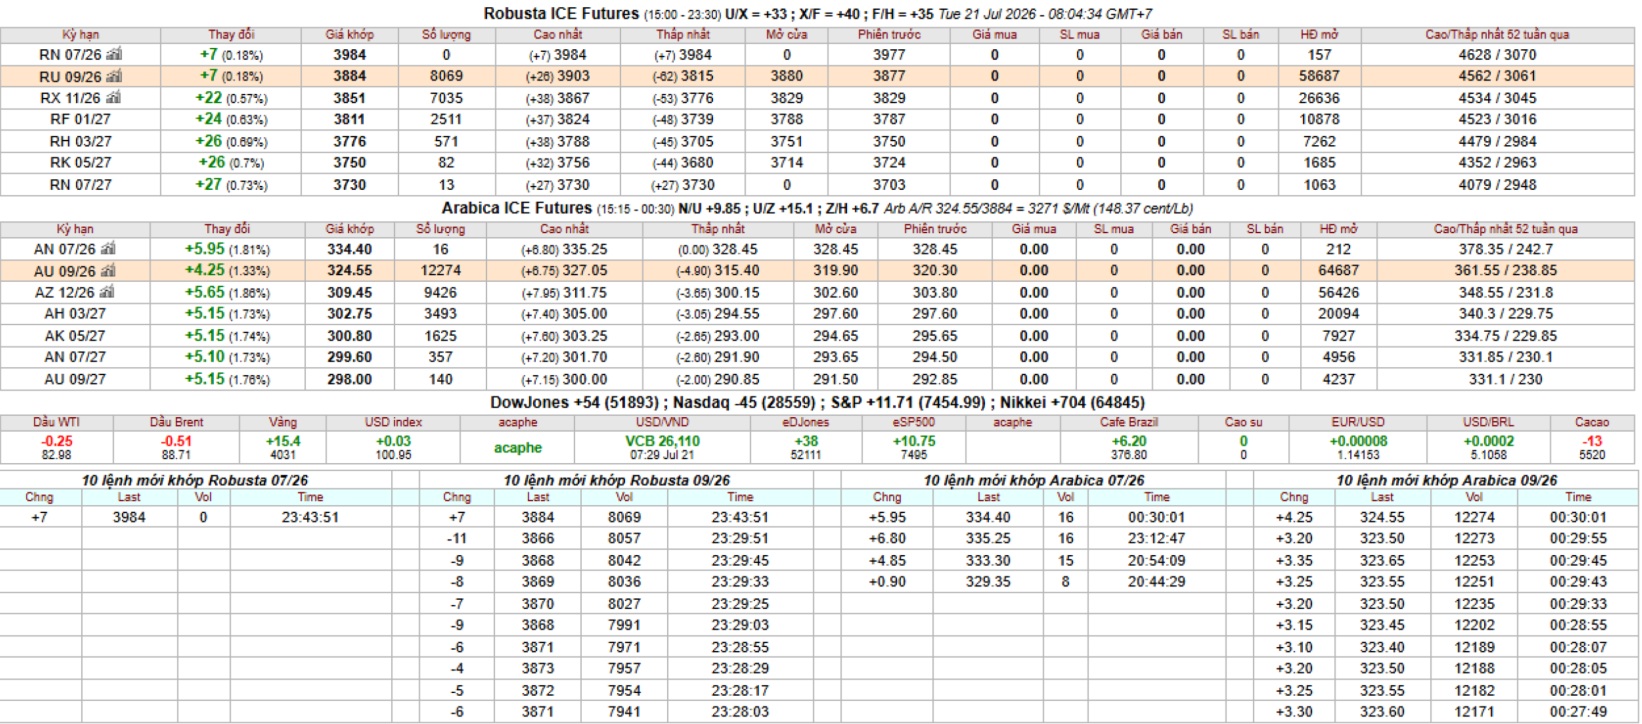Image resolution: width=1642 pixels, height=724 pixels.
Task: Click the green acaphe link
Action: (x=518, y=448)
